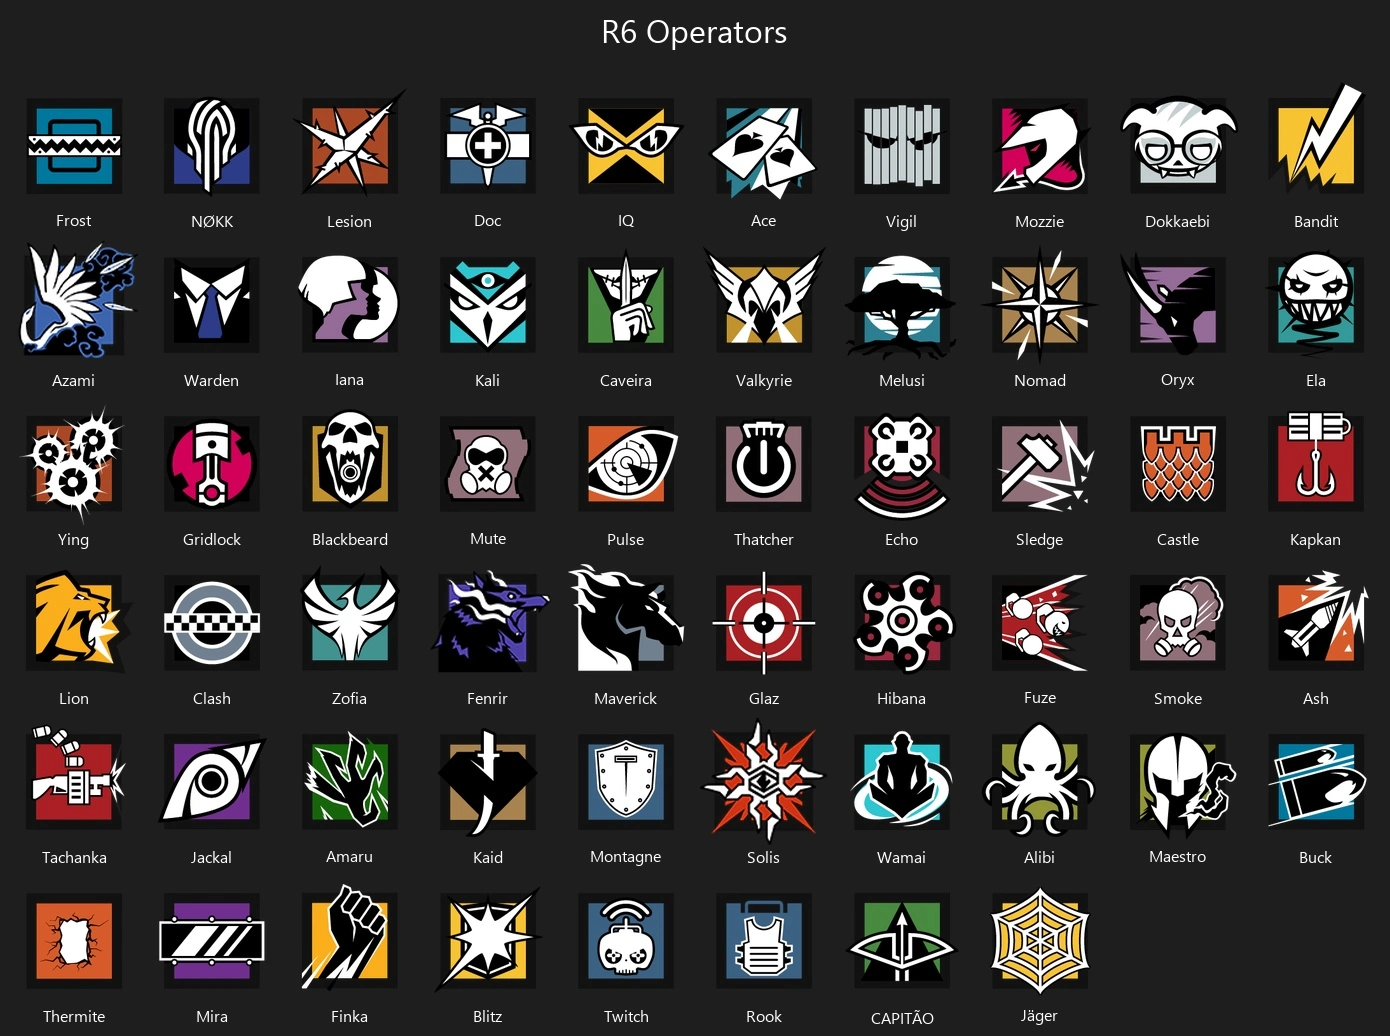Select the Jäger spider web icon
1390x1036 pixels.
pyautogui.click(x=1040, y=941)
